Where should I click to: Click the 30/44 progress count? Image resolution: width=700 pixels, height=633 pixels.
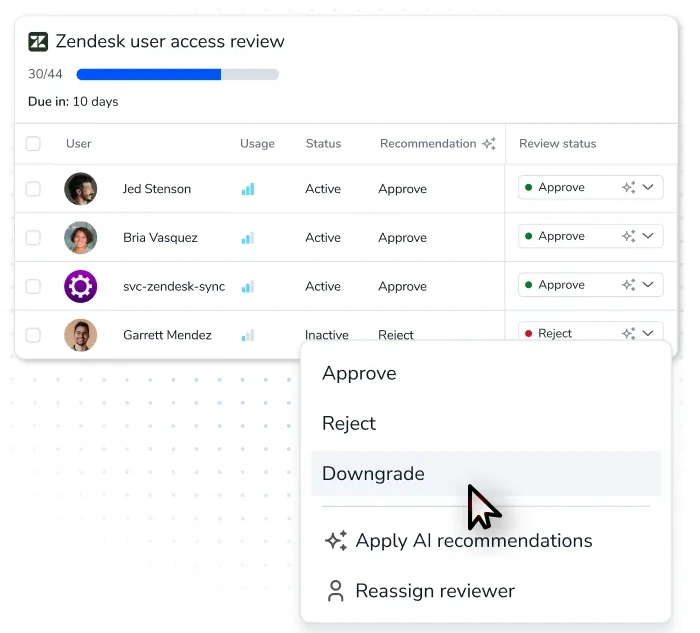(45, 74)
